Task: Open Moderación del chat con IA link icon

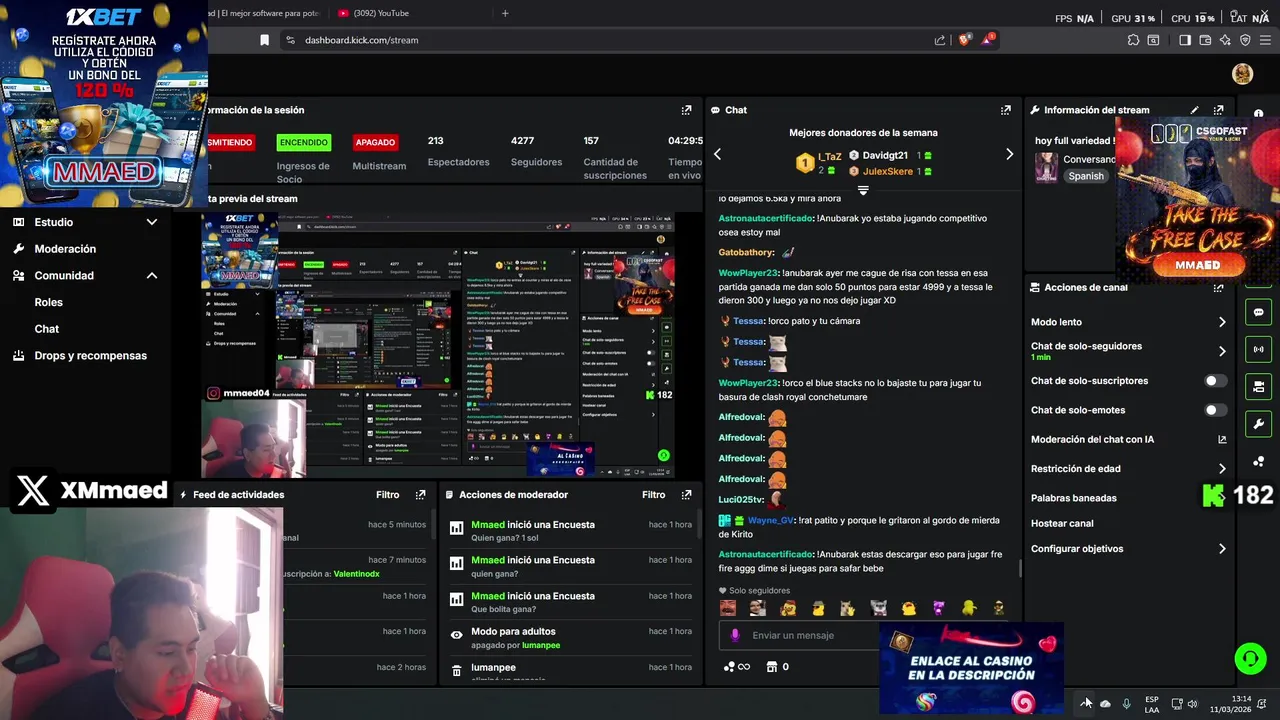Action: (1222, 439)
